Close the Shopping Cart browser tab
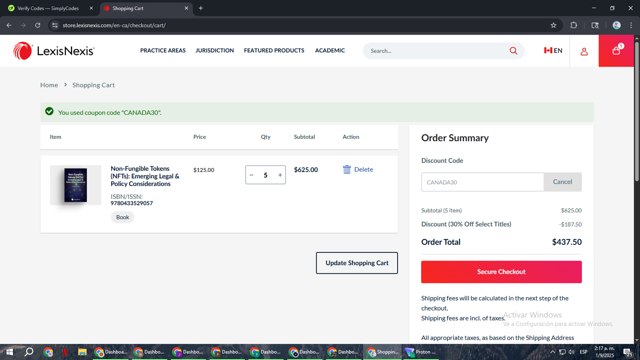640x360 pixels. coord(186,8)
